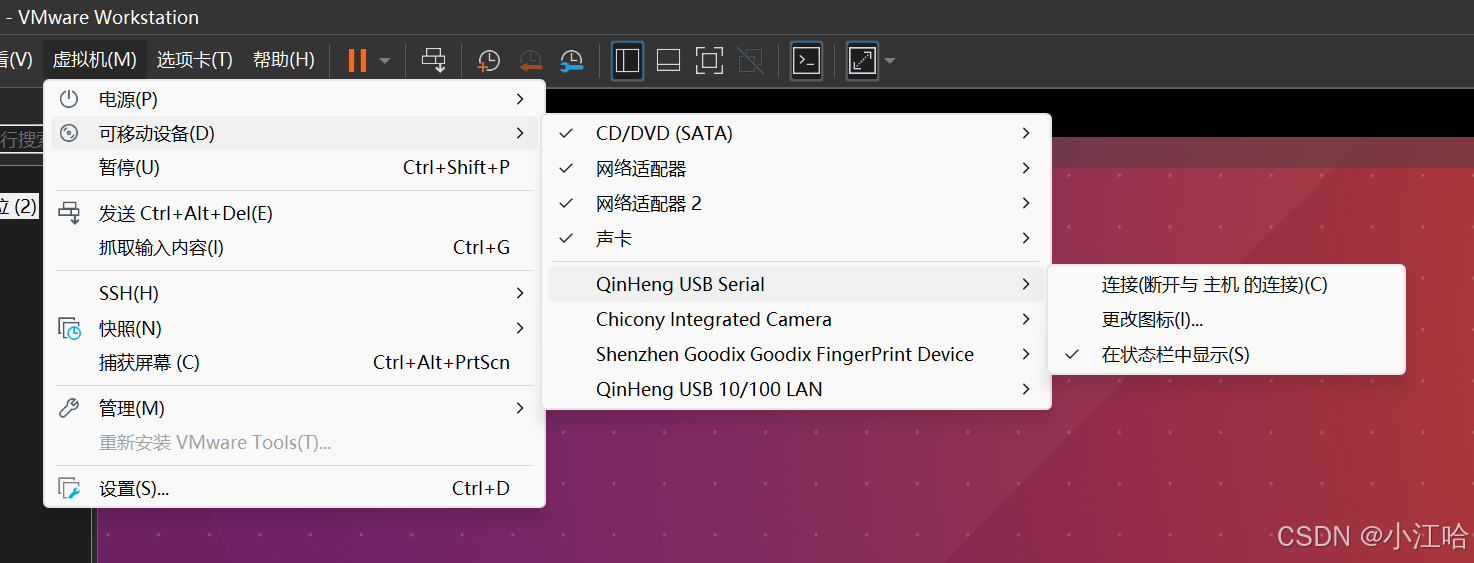Expand the 网络适配器 2 submenu arrow
1474x563 pixels.
click(1026, 203)
